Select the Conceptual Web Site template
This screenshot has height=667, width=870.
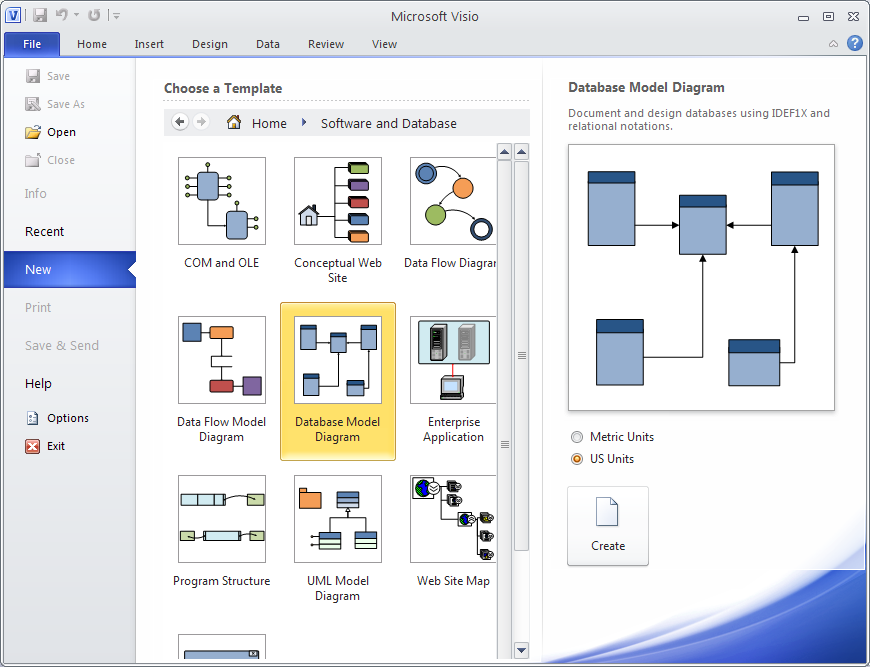coord(337,221)
